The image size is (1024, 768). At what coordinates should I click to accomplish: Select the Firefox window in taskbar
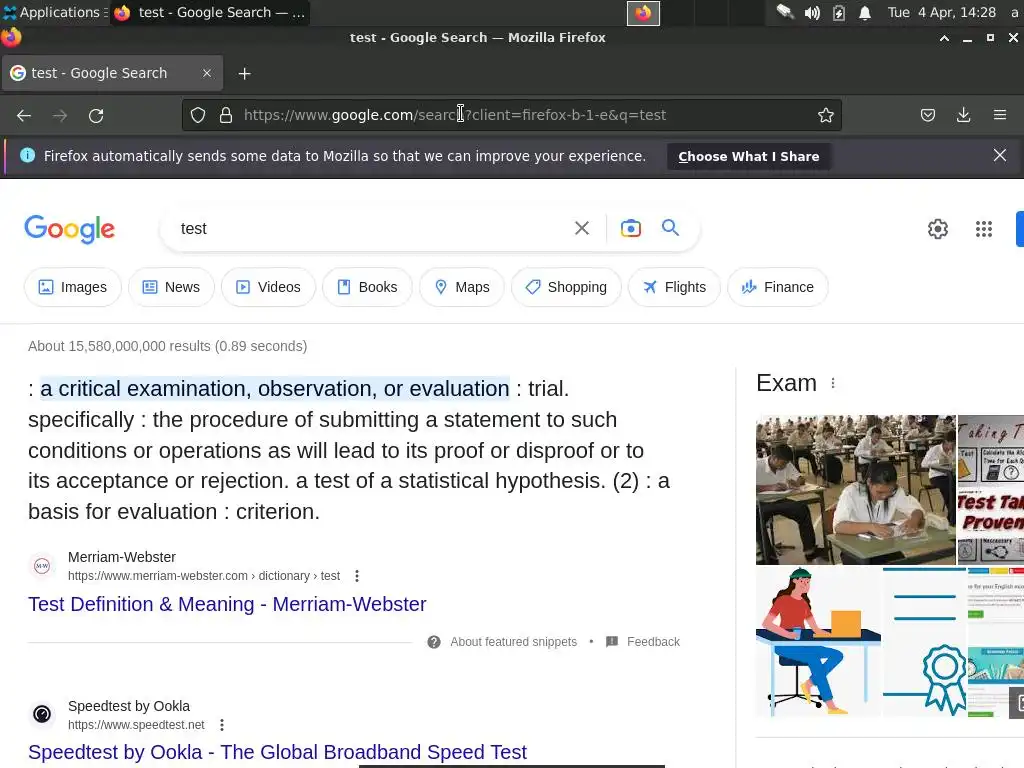pos(210,12)
